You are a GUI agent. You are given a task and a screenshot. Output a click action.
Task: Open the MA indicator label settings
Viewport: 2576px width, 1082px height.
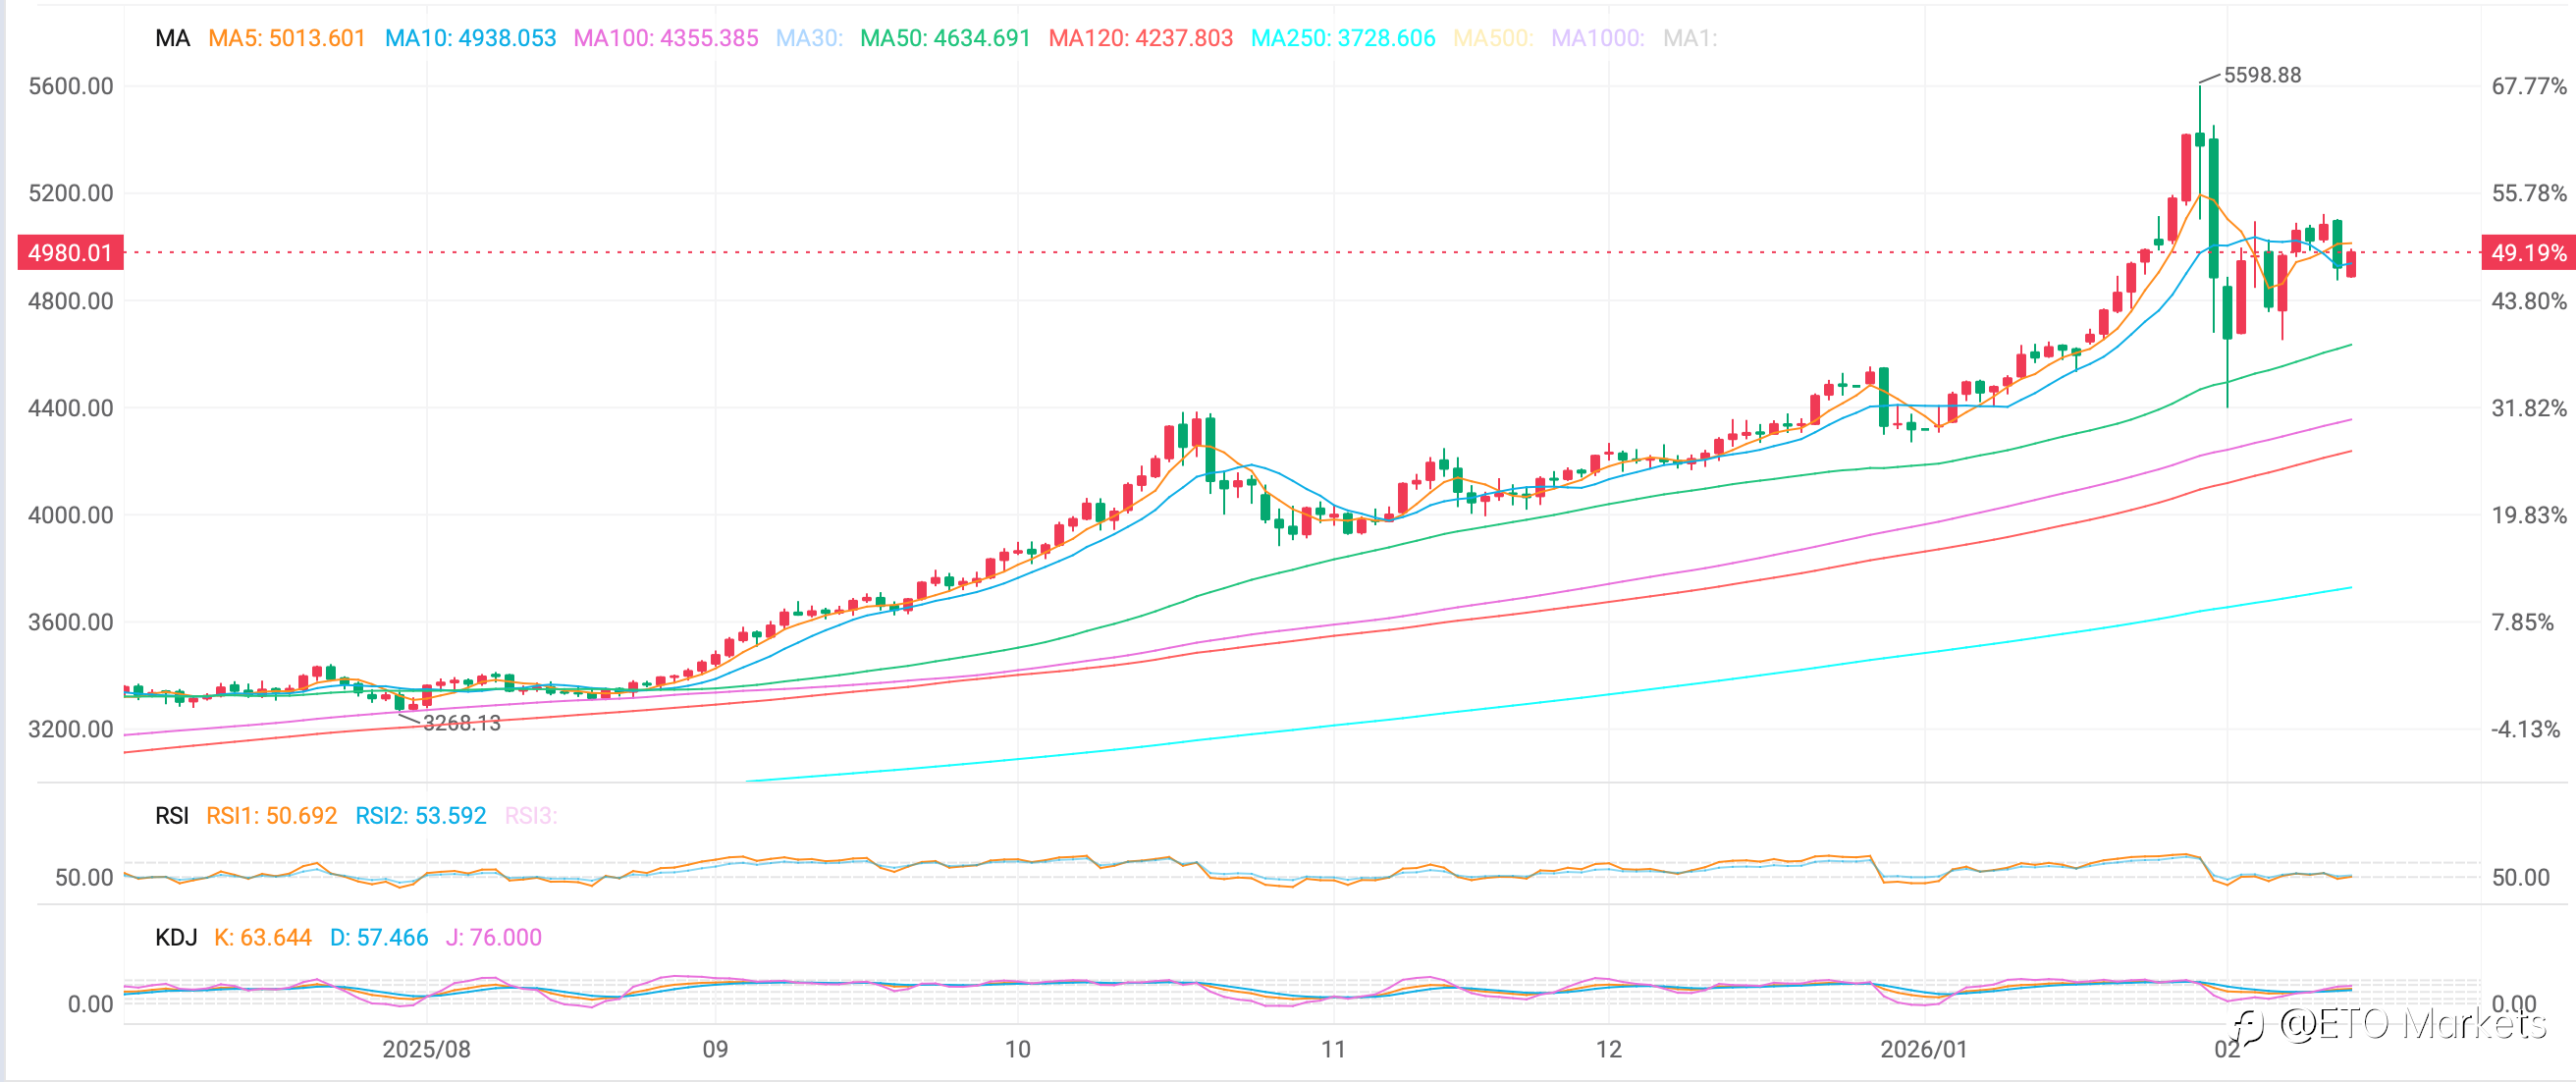(172, 38)
